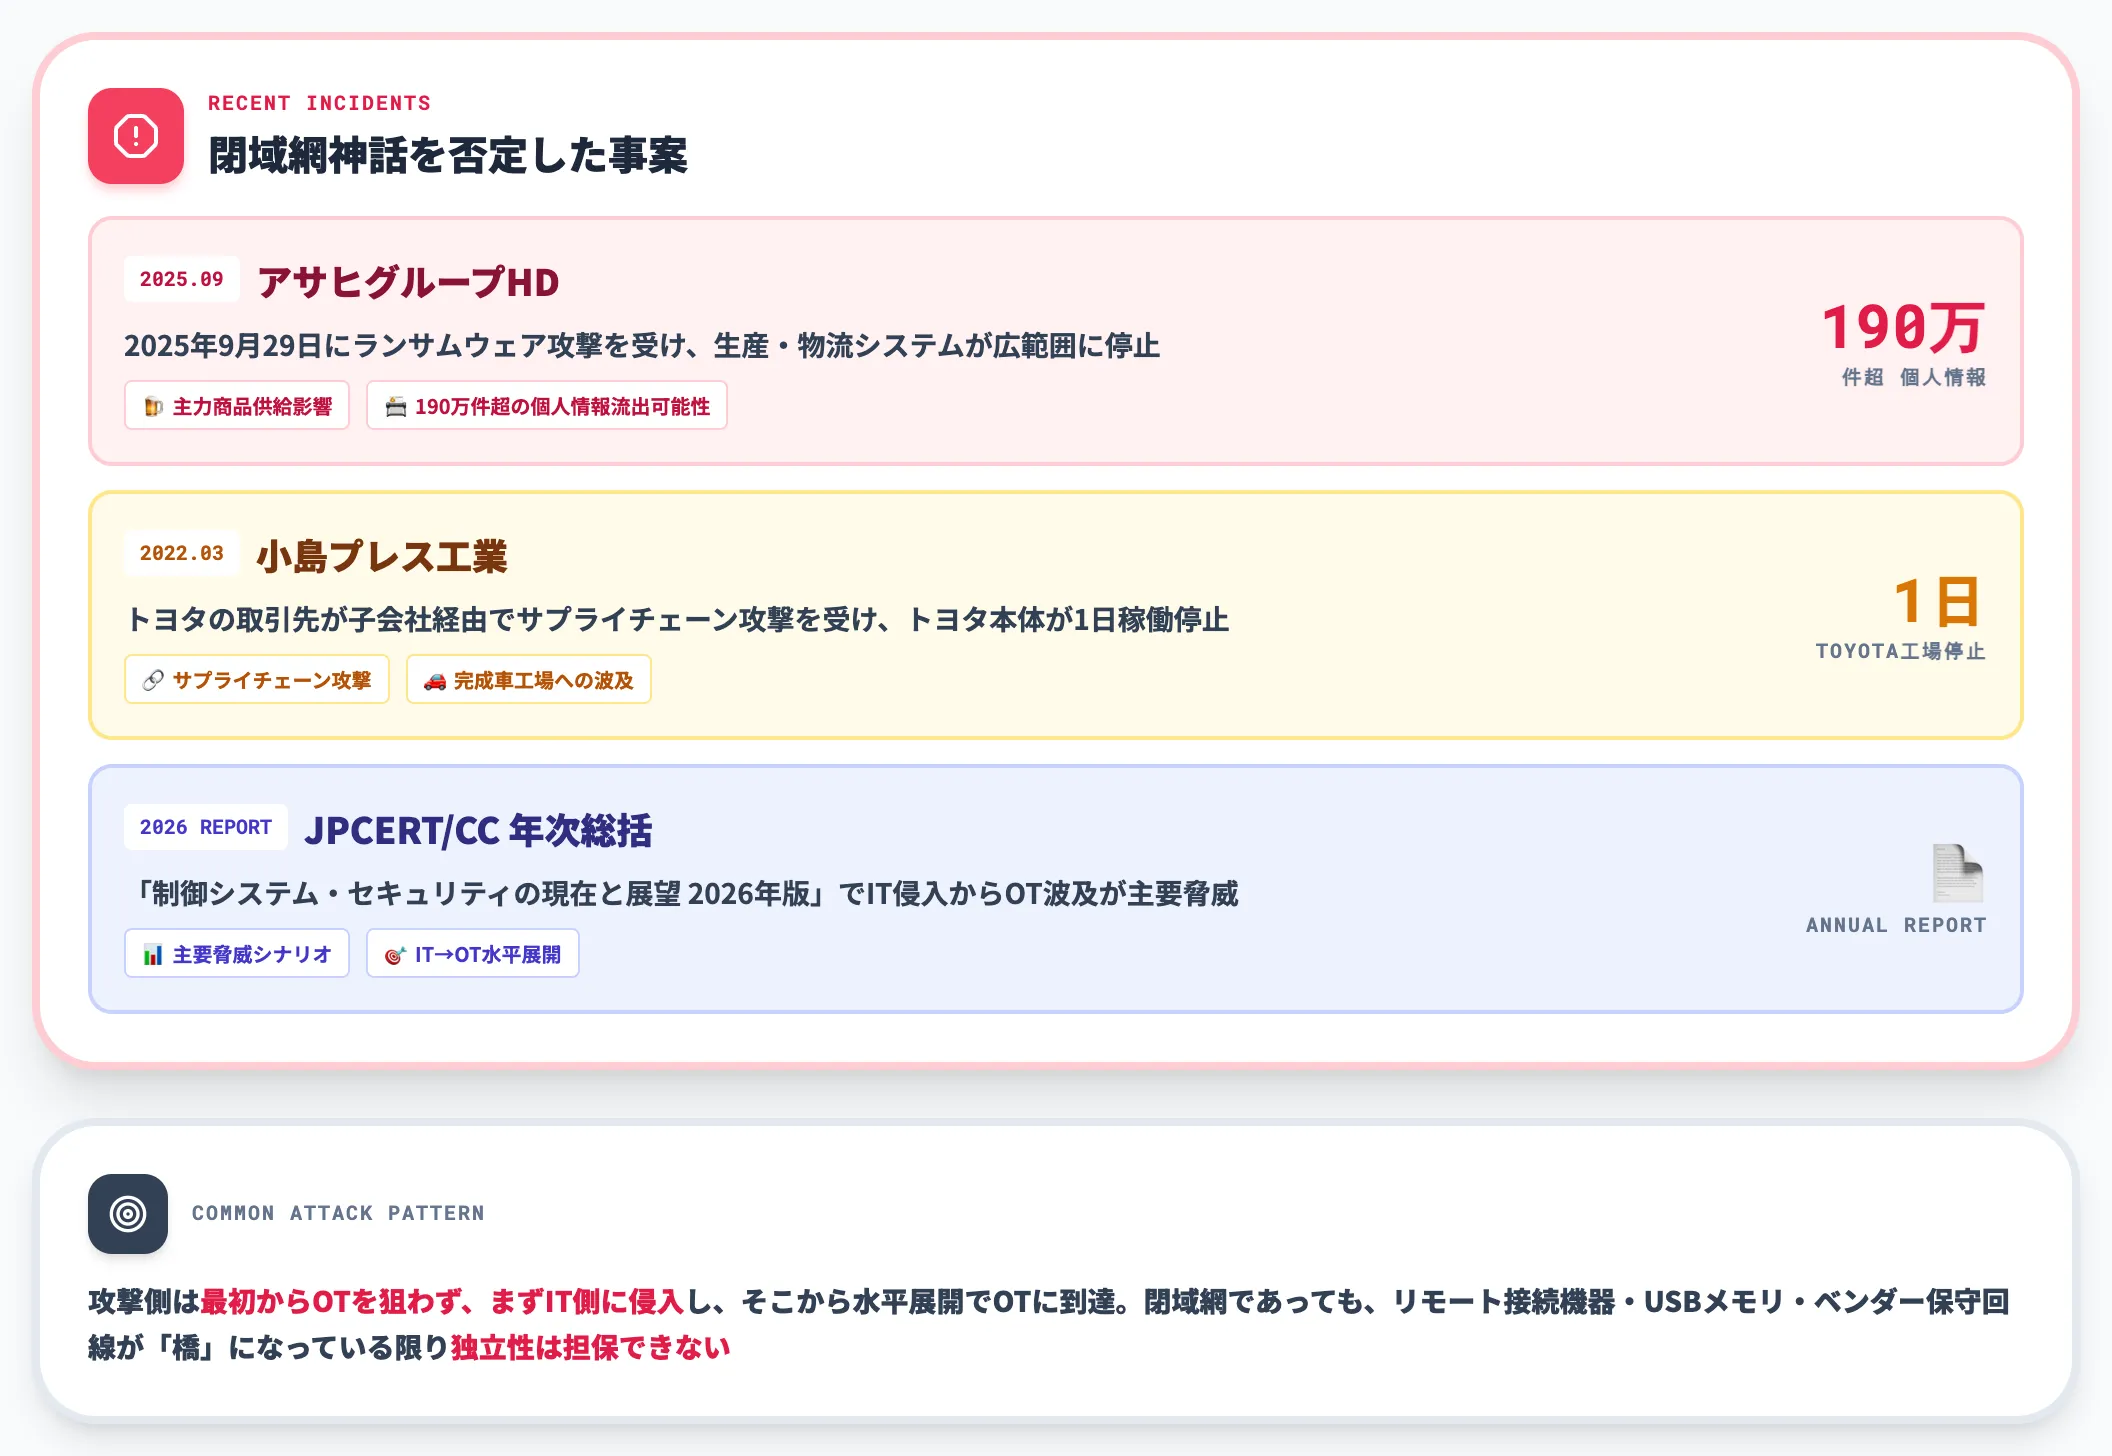Select the サプライチェーン攻撃 tag

pyautogui.click(x=257, y=680)
